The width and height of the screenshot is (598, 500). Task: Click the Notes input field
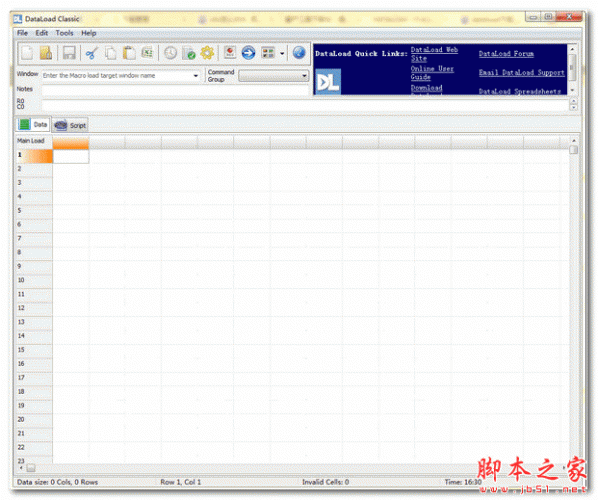pos(175,90)
